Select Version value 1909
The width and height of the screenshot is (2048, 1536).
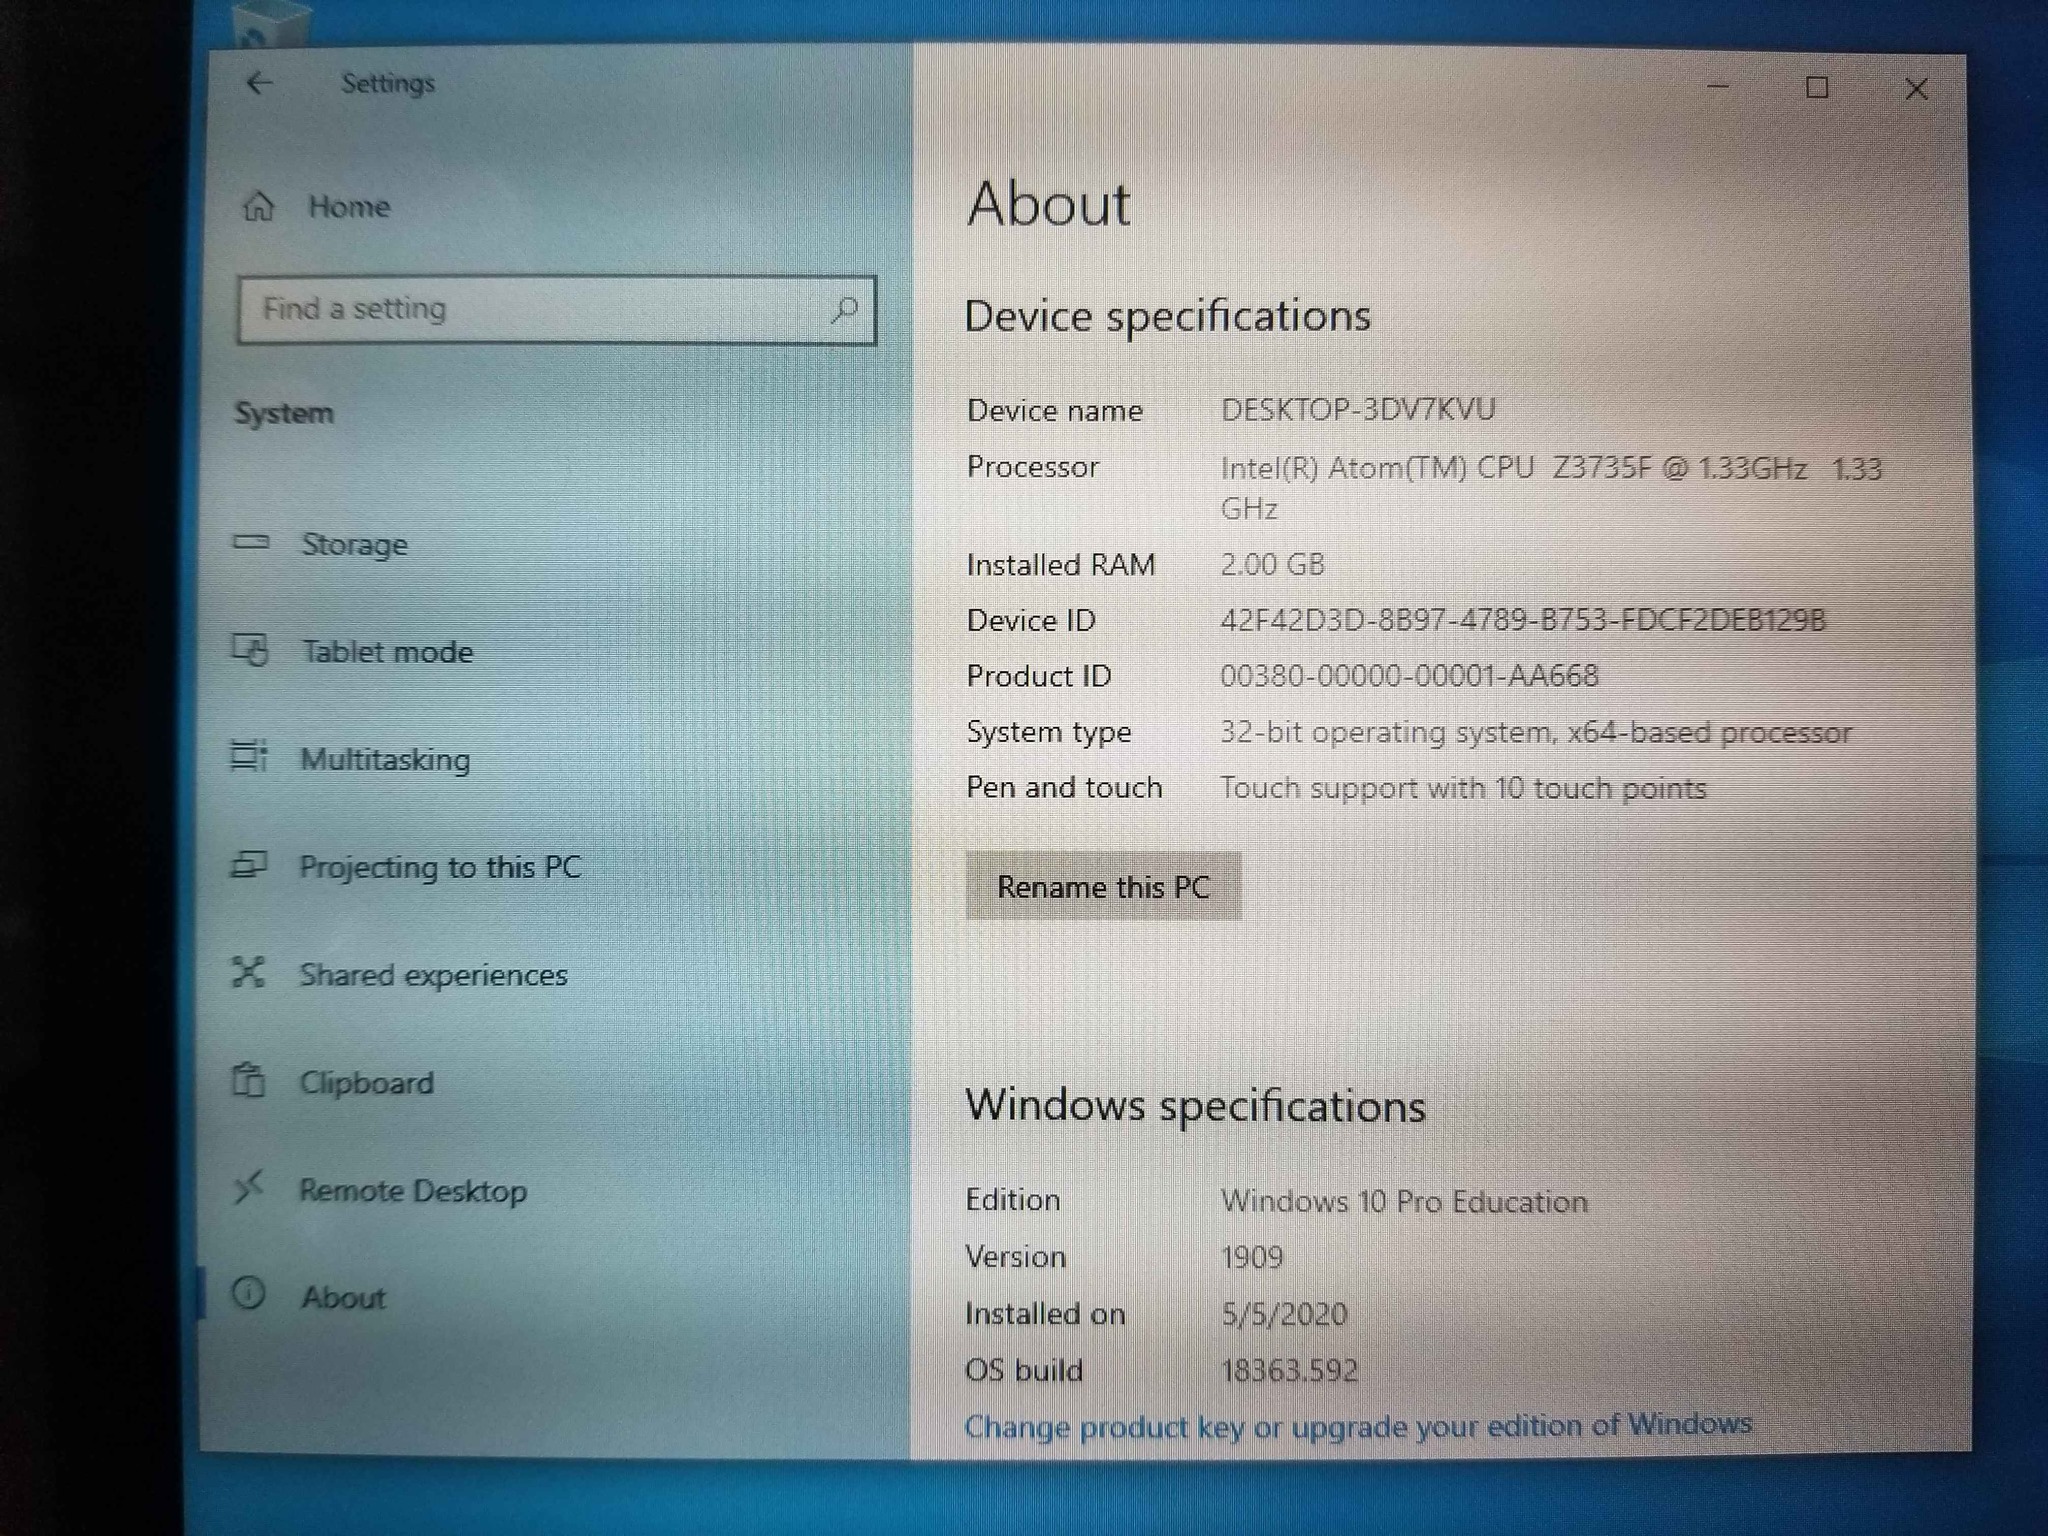[x=1252, y=1257]
